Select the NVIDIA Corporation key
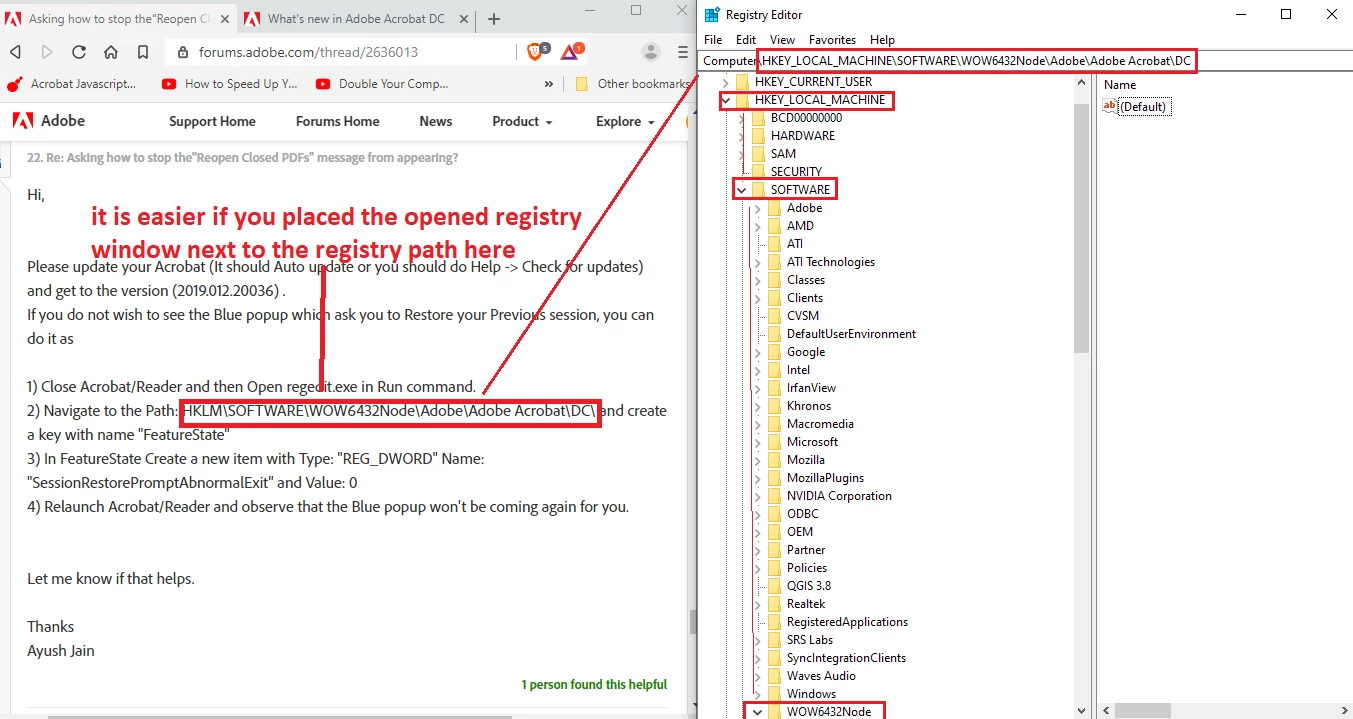 click(x=839, y=496)
